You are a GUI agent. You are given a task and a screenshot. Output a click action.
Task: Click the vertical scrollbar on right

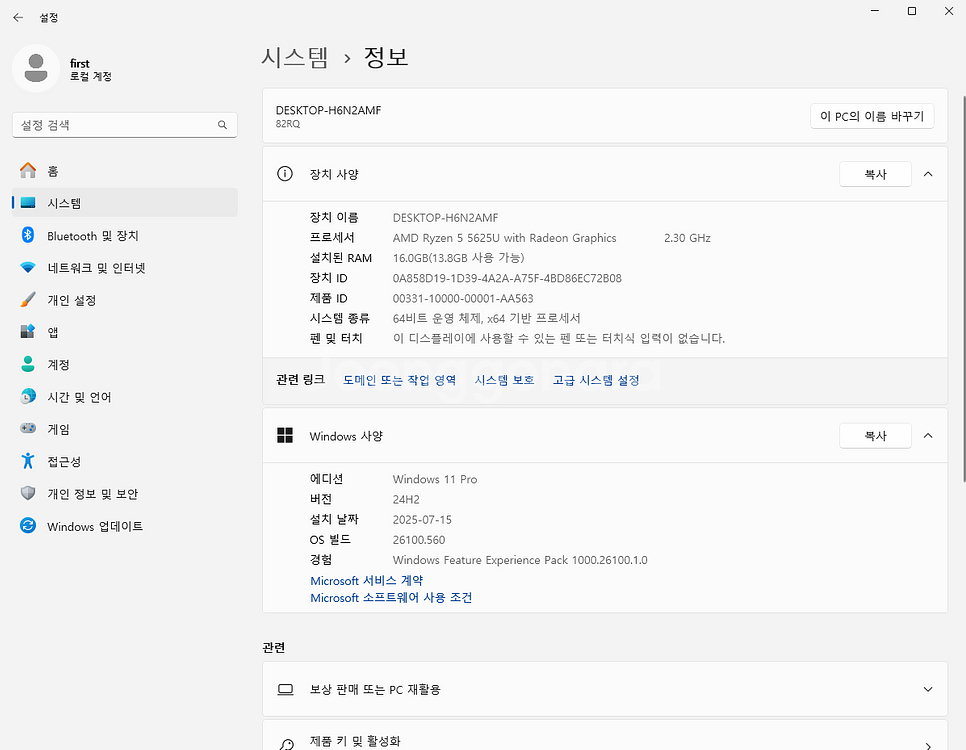964,288
